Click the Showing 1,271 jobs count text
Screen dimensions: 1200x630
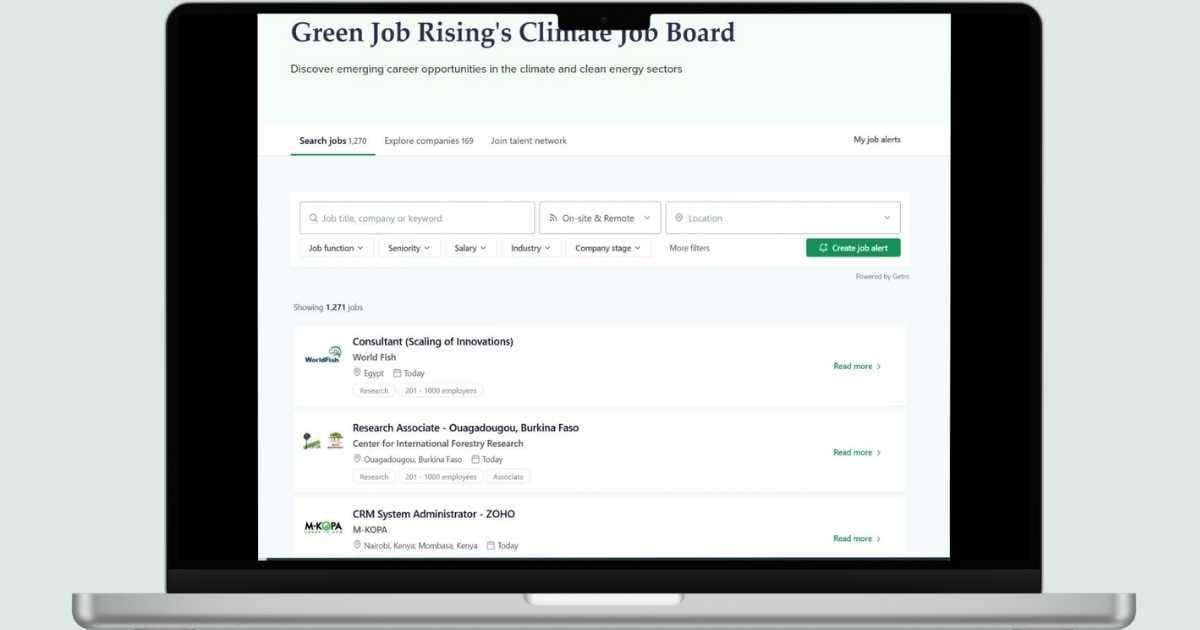(328, 307)
